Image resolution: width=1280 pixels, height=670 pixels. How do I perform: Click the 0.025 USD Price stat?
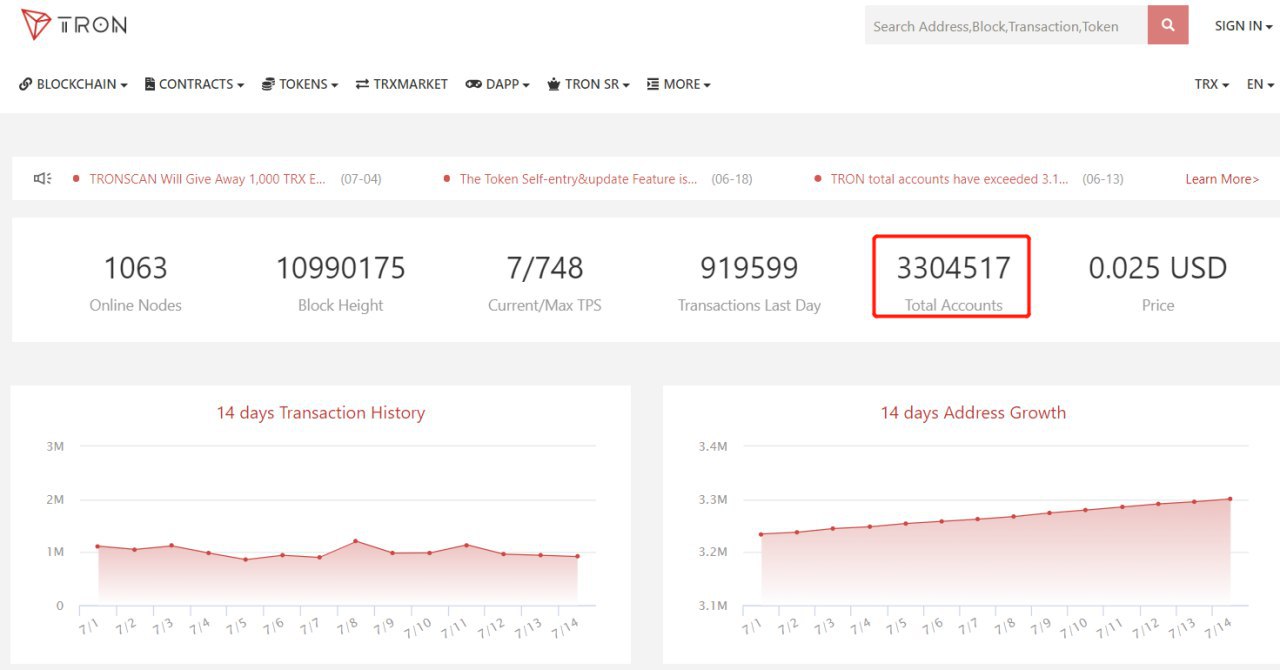[1158, 283]
